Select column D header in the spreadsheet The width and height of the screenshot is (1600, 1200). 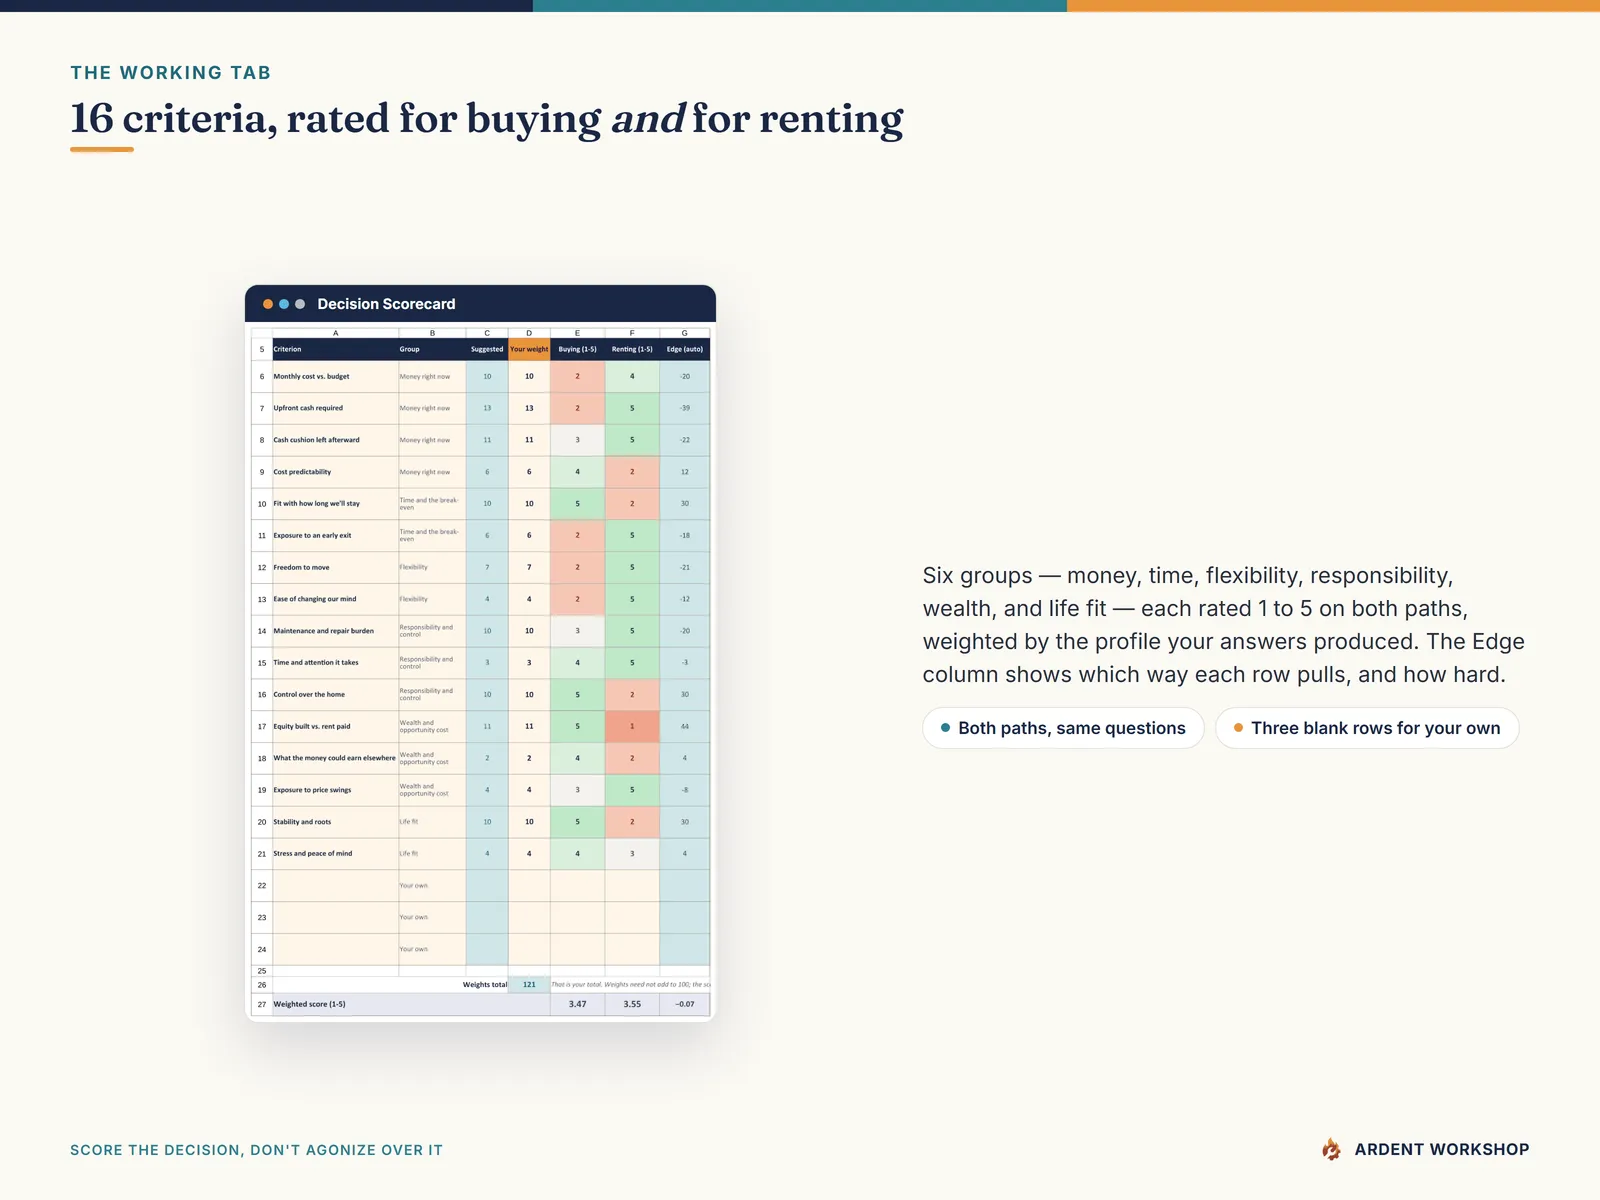529,333
